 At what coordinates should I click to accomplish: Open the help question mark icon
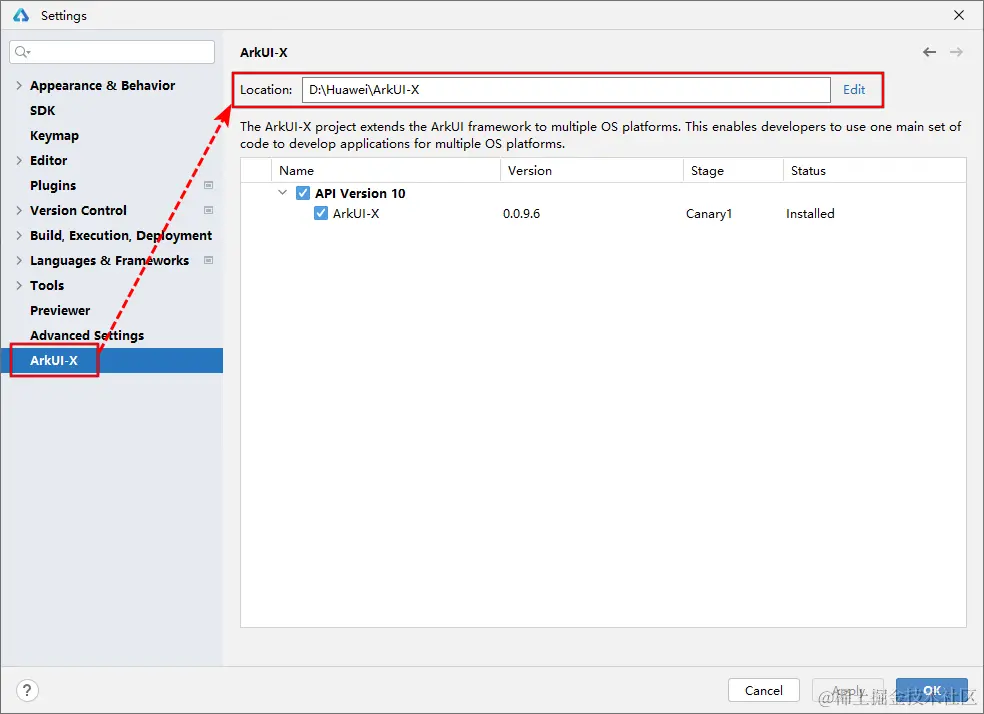tap(27, 690)
